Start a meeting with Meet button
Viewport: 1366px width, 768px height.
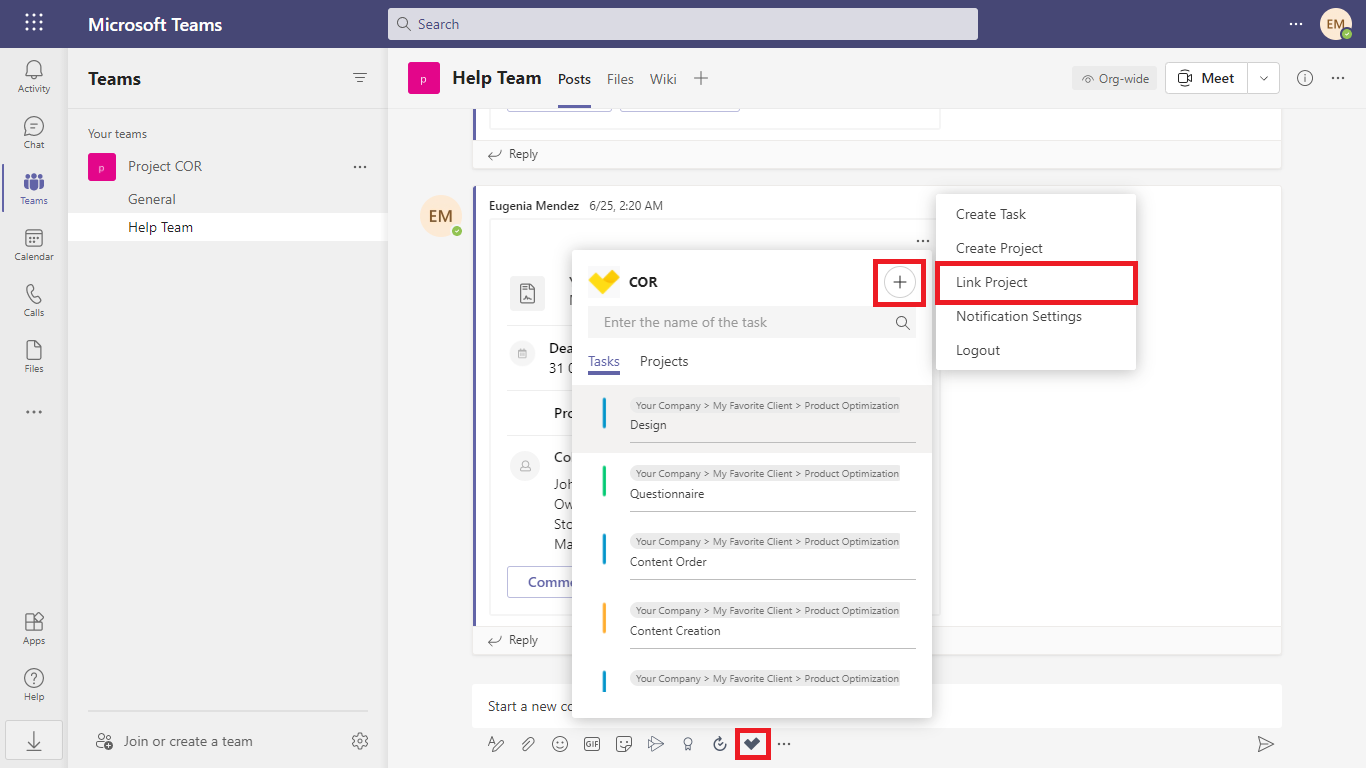[1207, 78]
